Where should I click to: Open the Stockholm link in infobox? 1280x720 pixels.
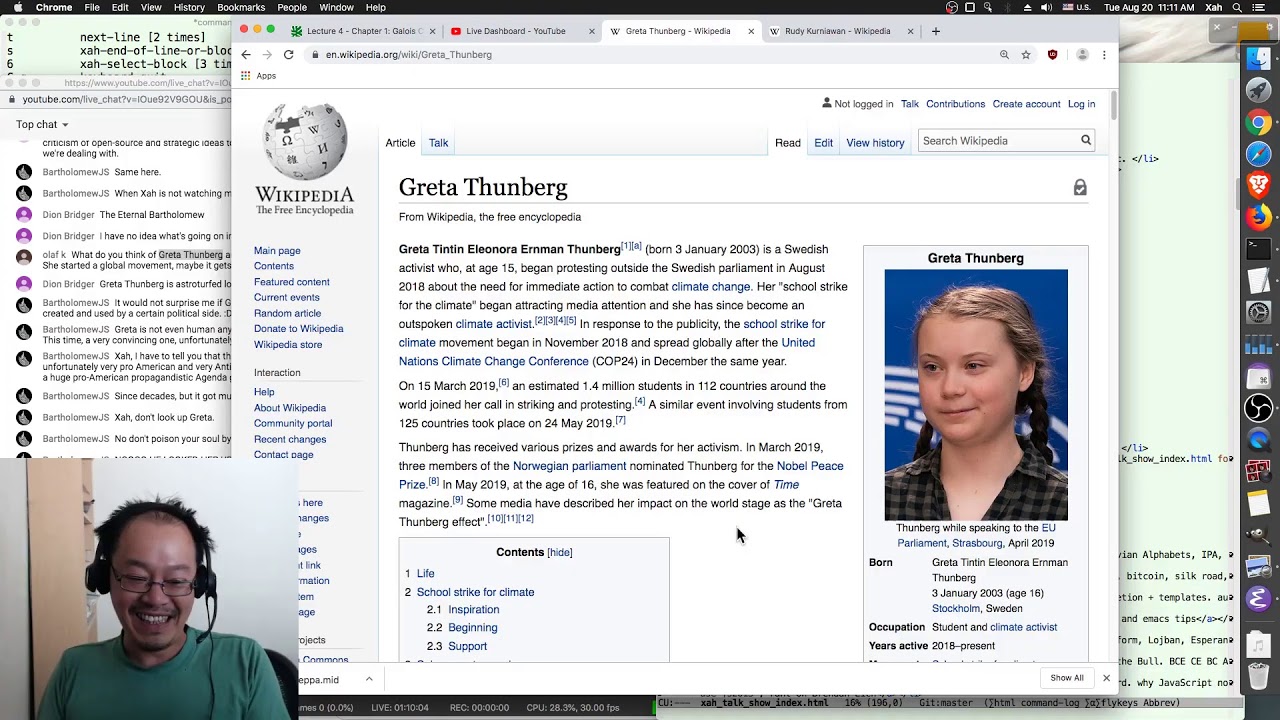tap(956, 609)
